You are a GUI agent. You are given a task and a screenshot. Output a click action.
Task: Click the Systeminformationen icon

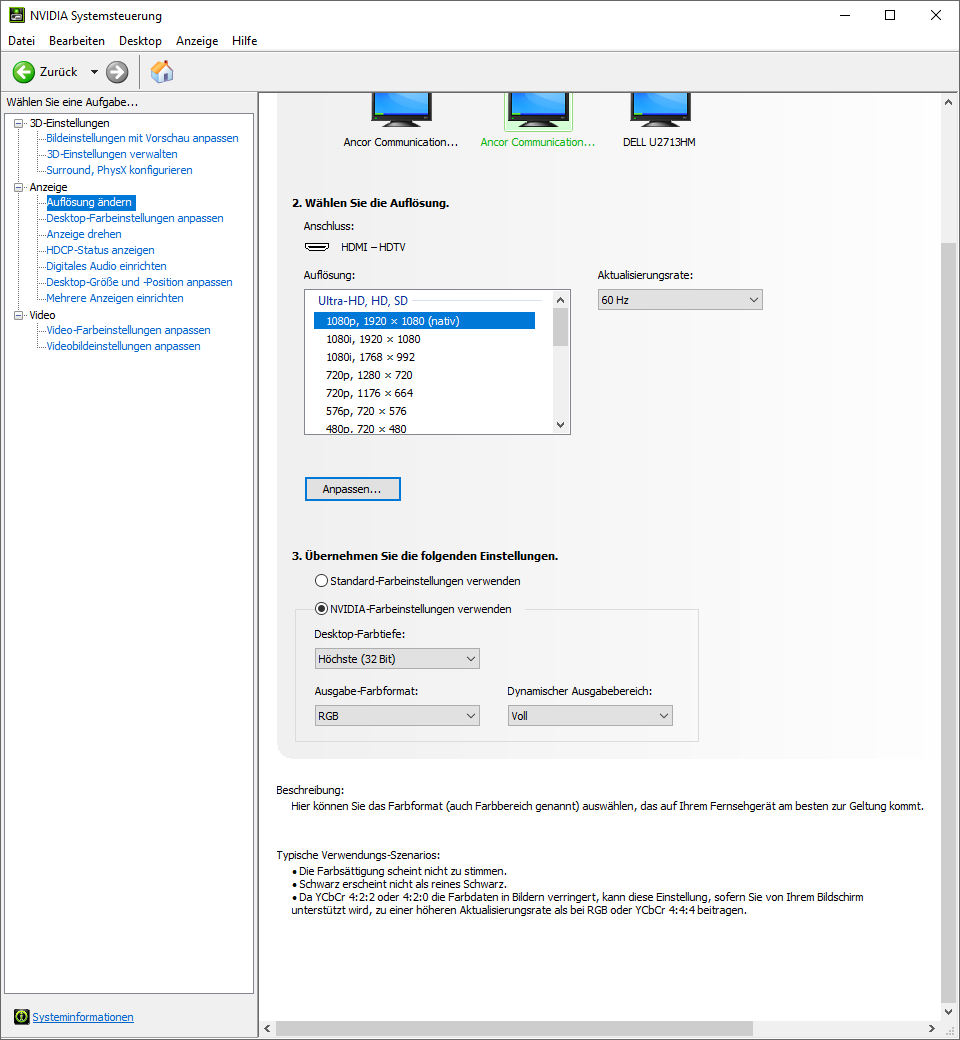pos(22,1016)
